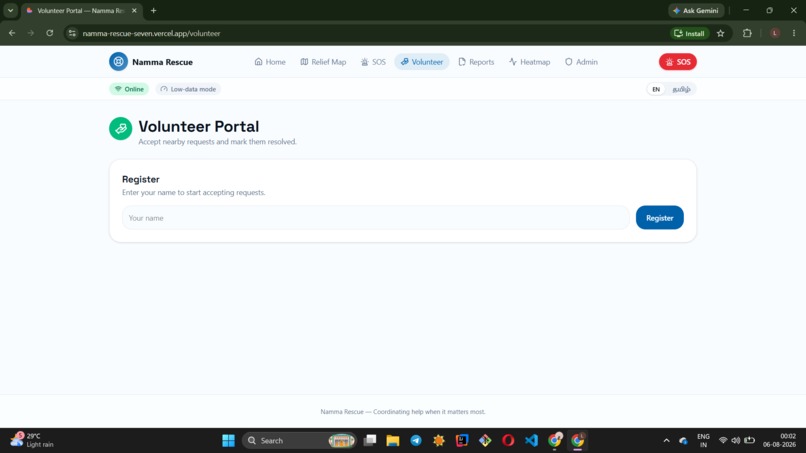Click the green Volunteer Portal icon
This screenshot has height=453, width=806.
(x=120, y=129)
